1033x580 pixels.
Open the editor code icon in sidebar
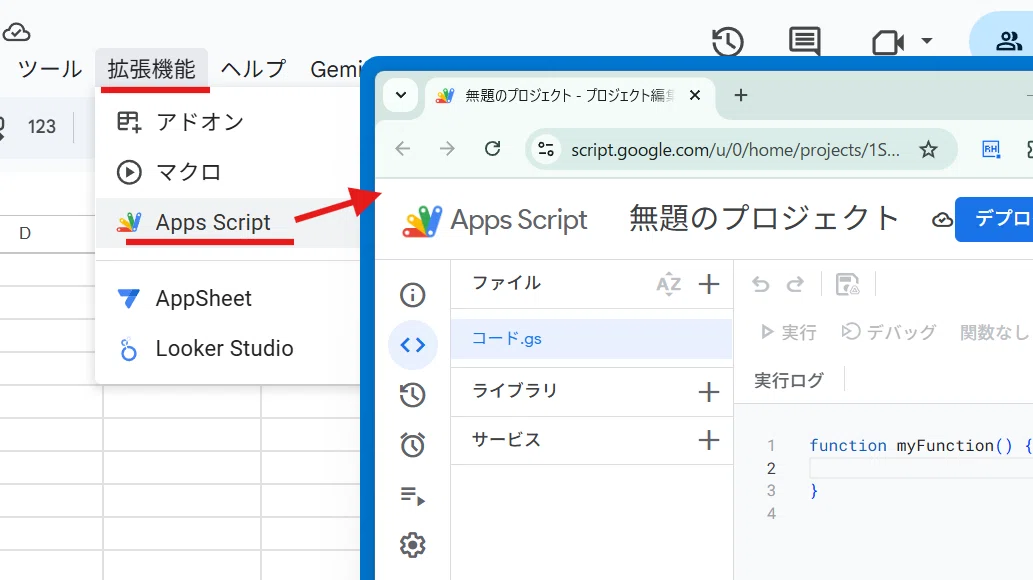coord(412,345)
